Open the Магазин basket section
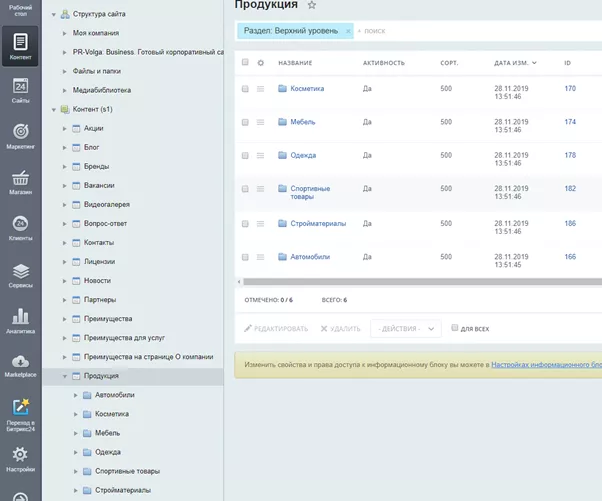 pyautogui.click(x=20, y=182)
